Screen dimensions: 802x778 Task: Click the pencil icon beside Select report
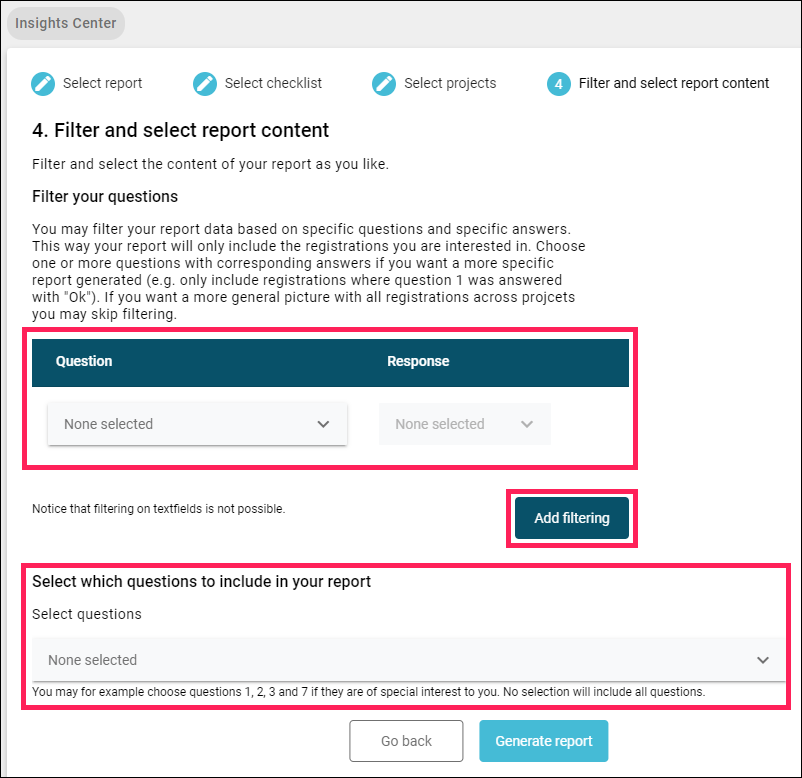click(x=43, y=83)
